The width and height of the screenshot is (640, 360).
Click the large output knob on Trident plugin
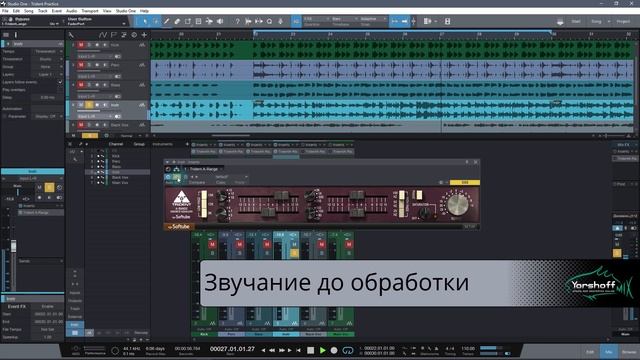[457, 204]
